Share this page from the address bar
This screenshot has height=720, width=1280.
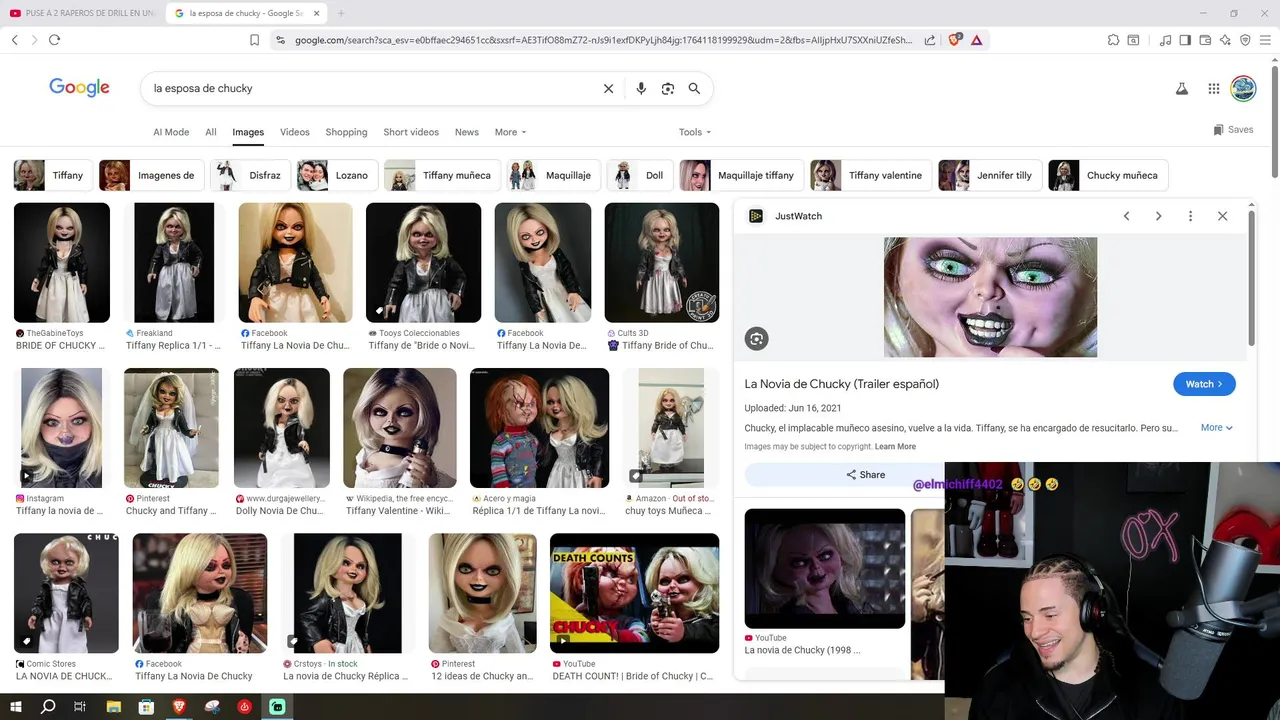click(x=930, y=40)
